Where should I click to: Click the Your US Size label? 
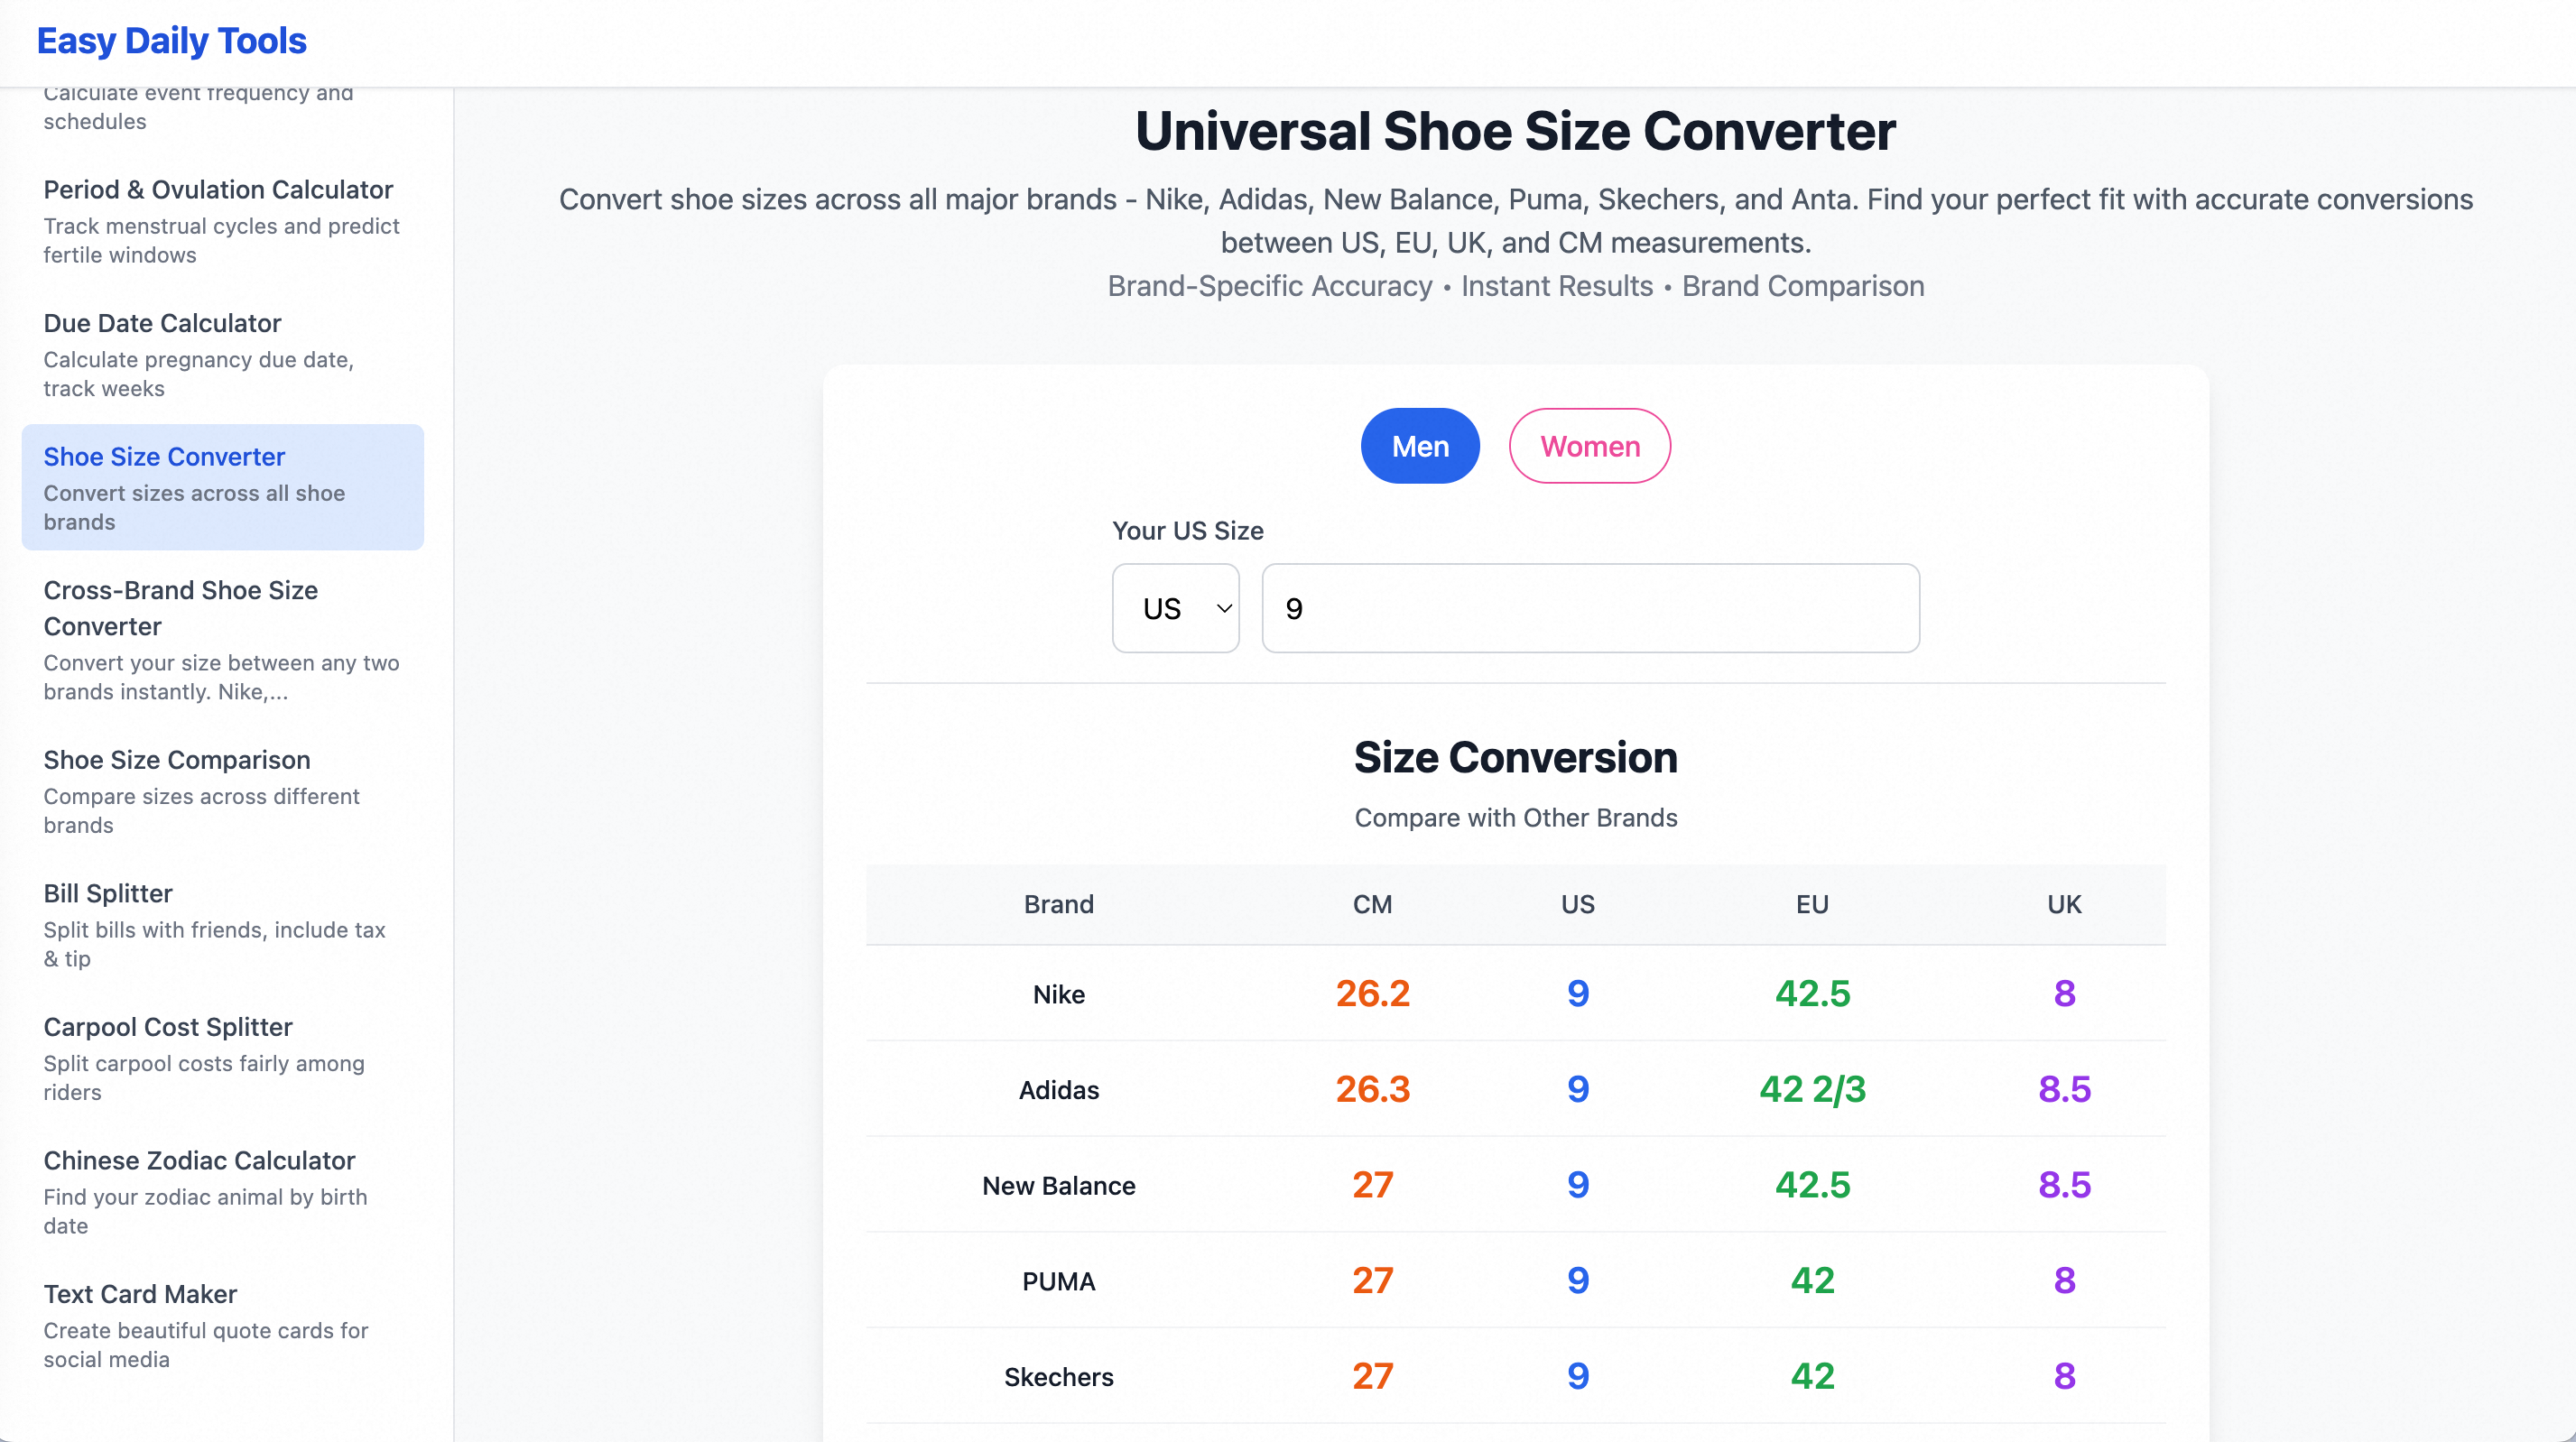click(1188, 531)
